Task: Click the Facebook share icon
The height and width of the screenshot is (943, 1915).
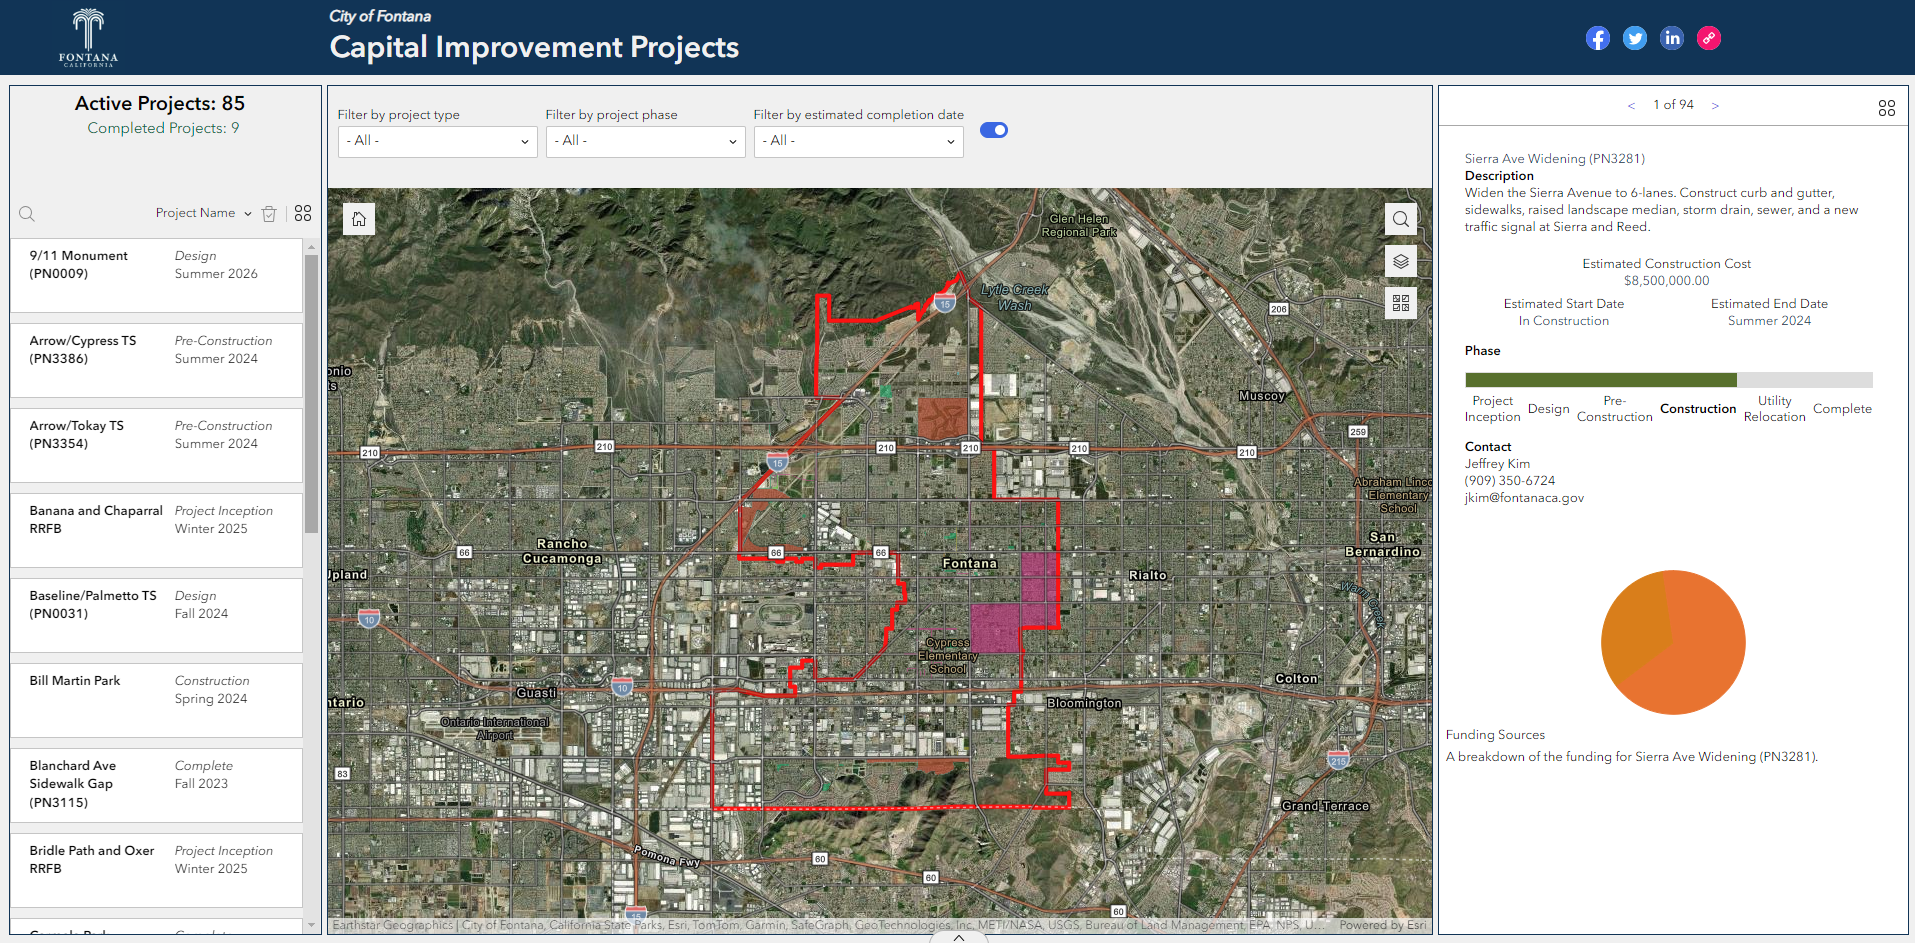Action: coord(1597,39)
